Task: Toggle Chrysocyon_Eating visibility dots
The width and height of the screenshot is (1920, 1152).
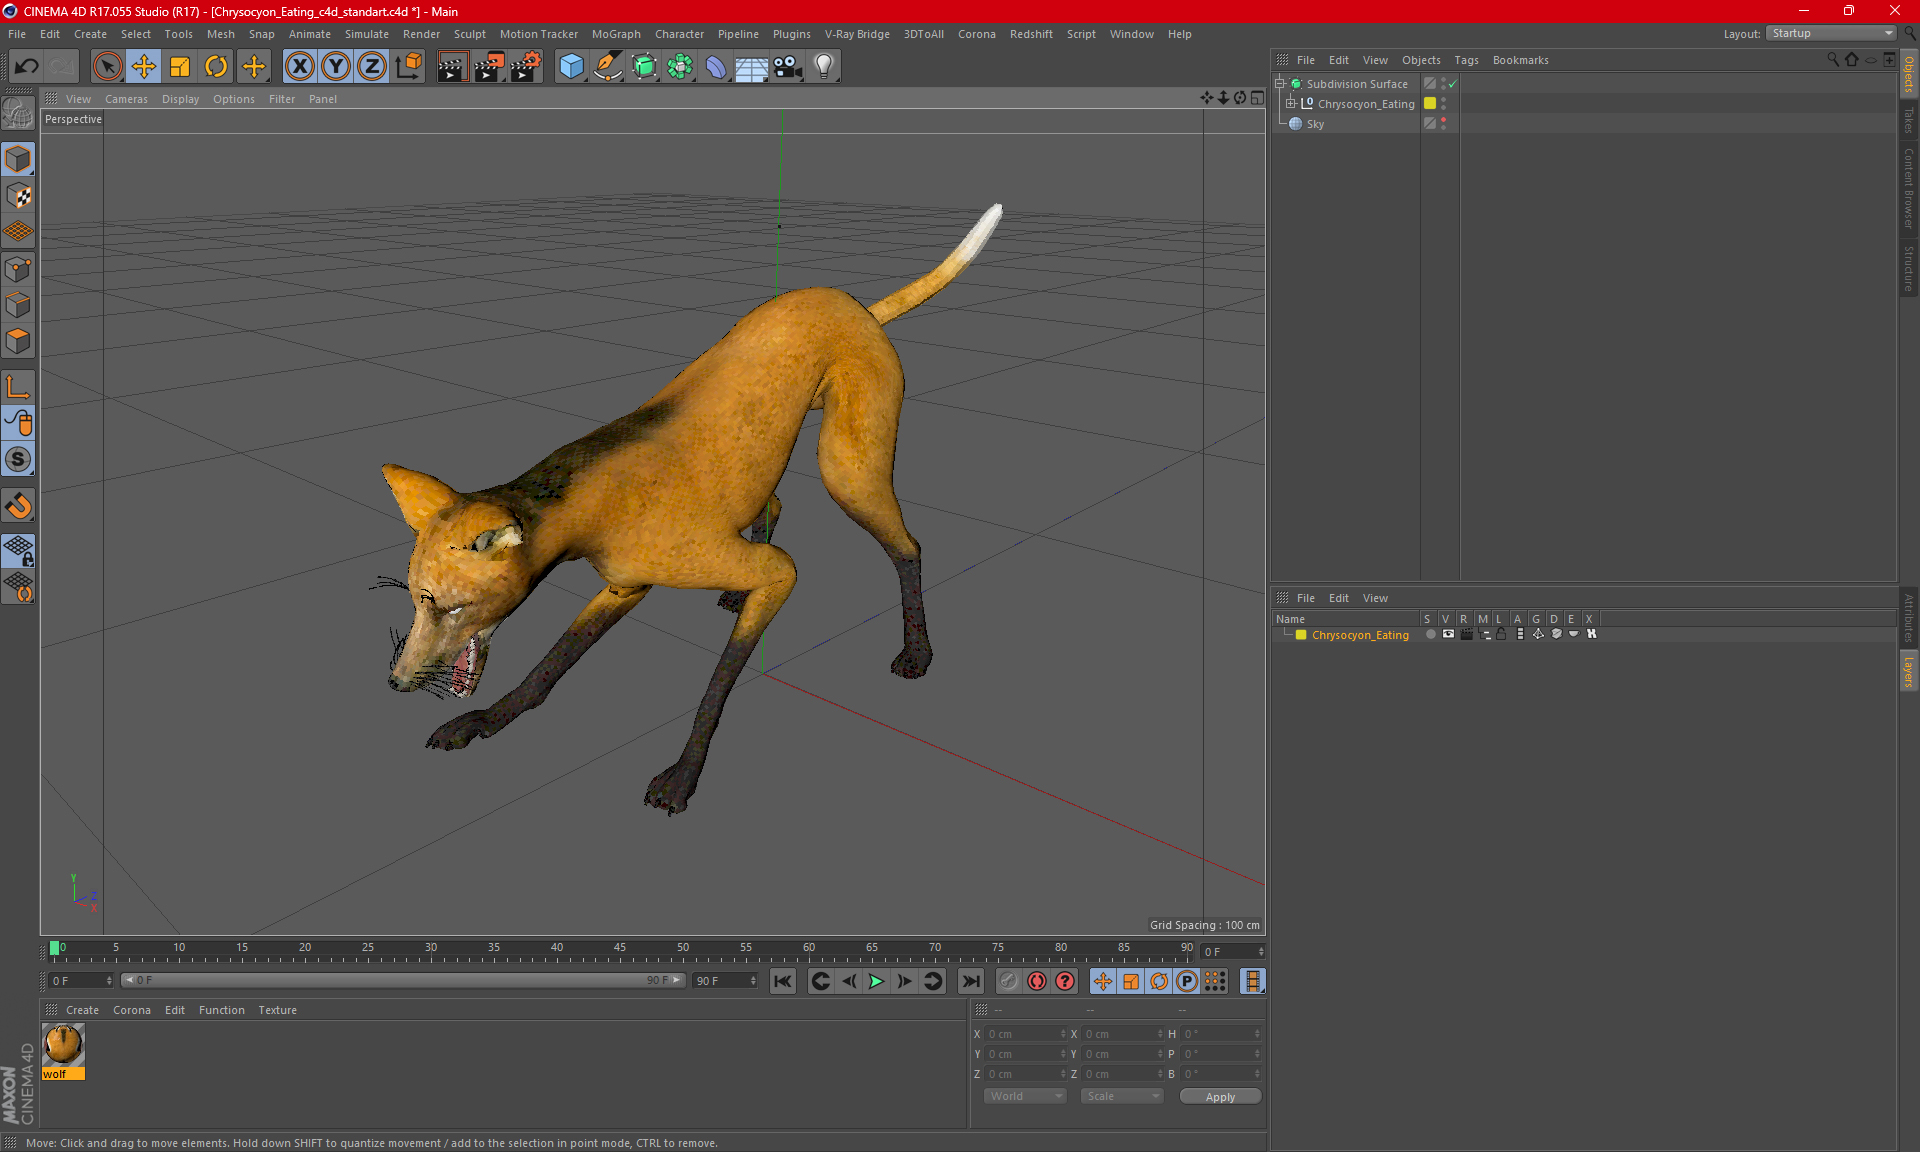Action: [x=1443, y=103]
